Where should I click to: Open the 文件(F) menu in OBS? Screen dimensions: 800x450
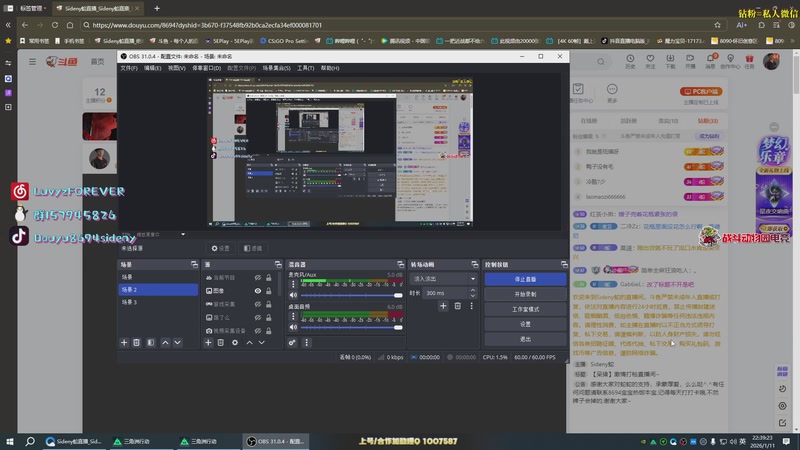pos(129,68)
